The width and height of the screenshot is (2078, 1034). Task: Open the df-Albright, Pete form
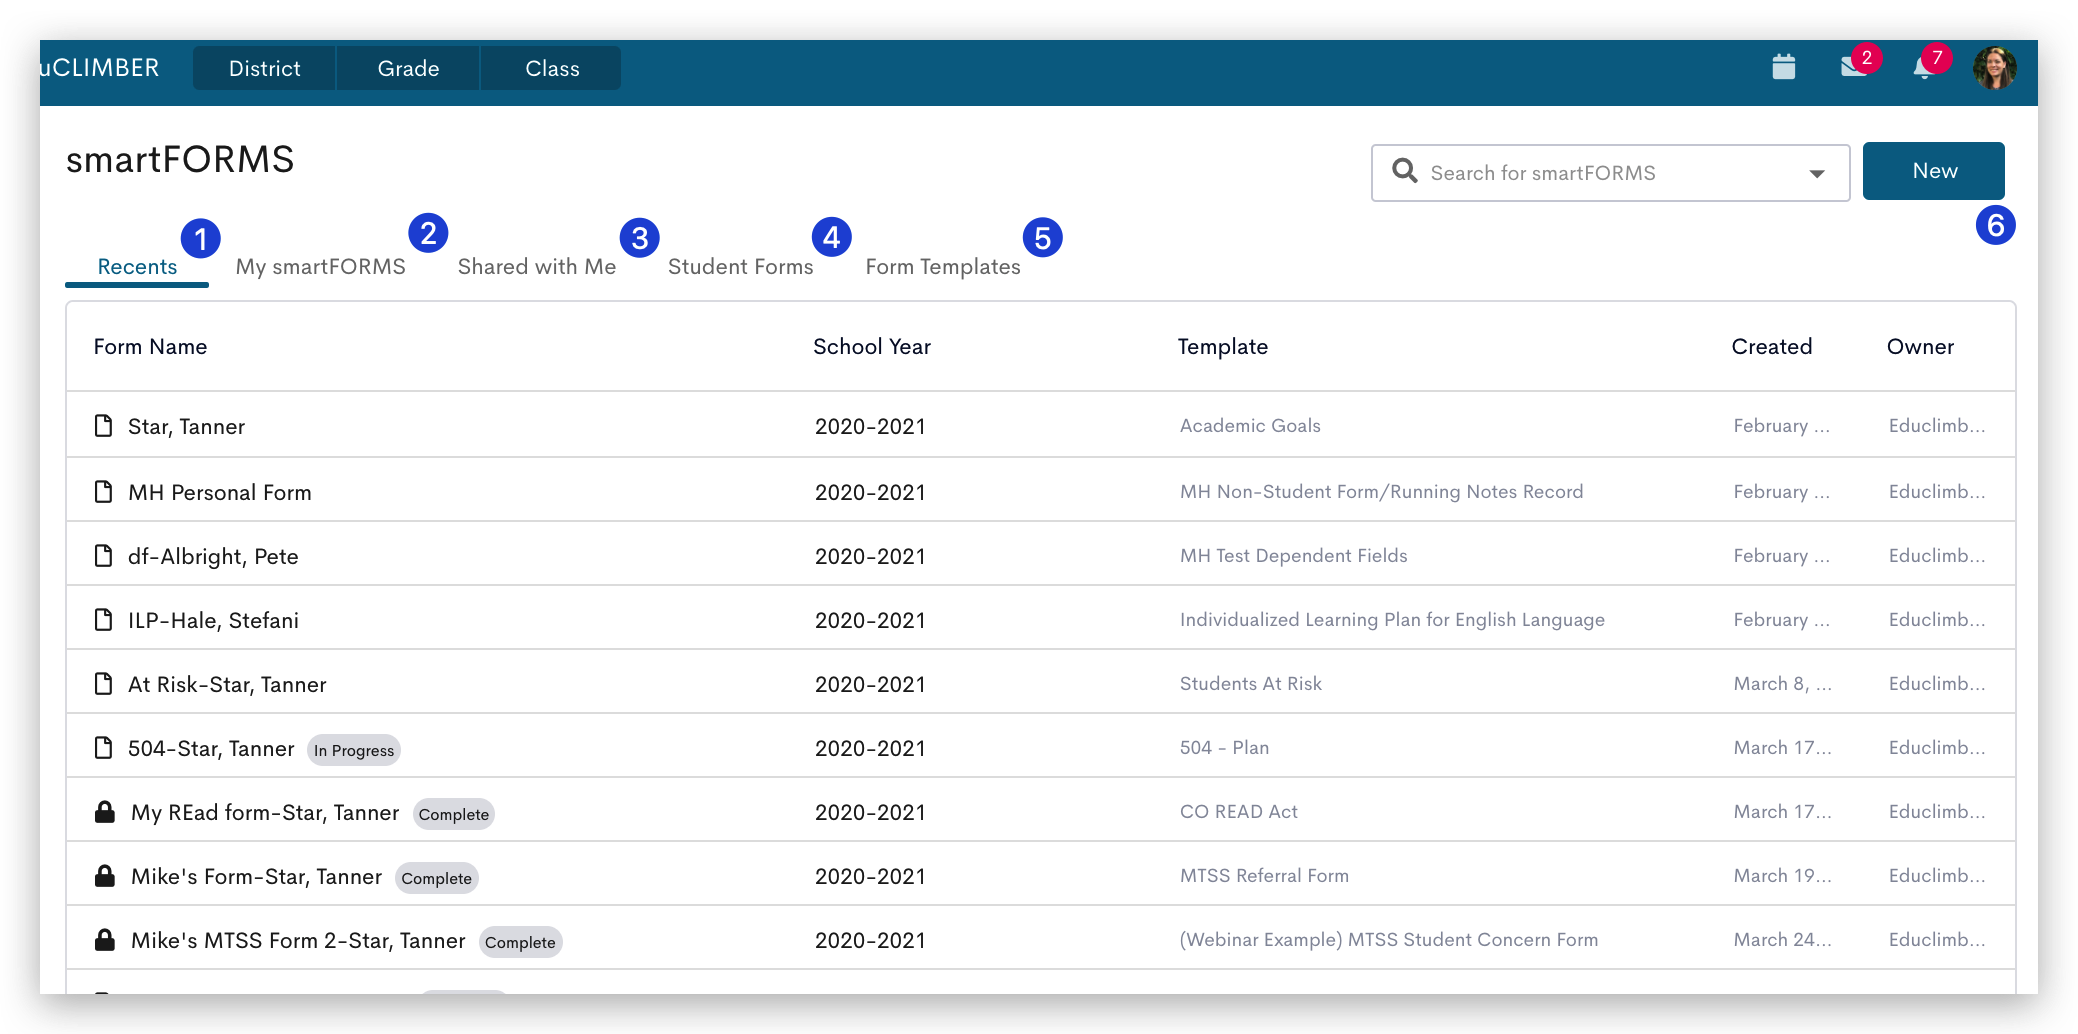pos(213,557)
